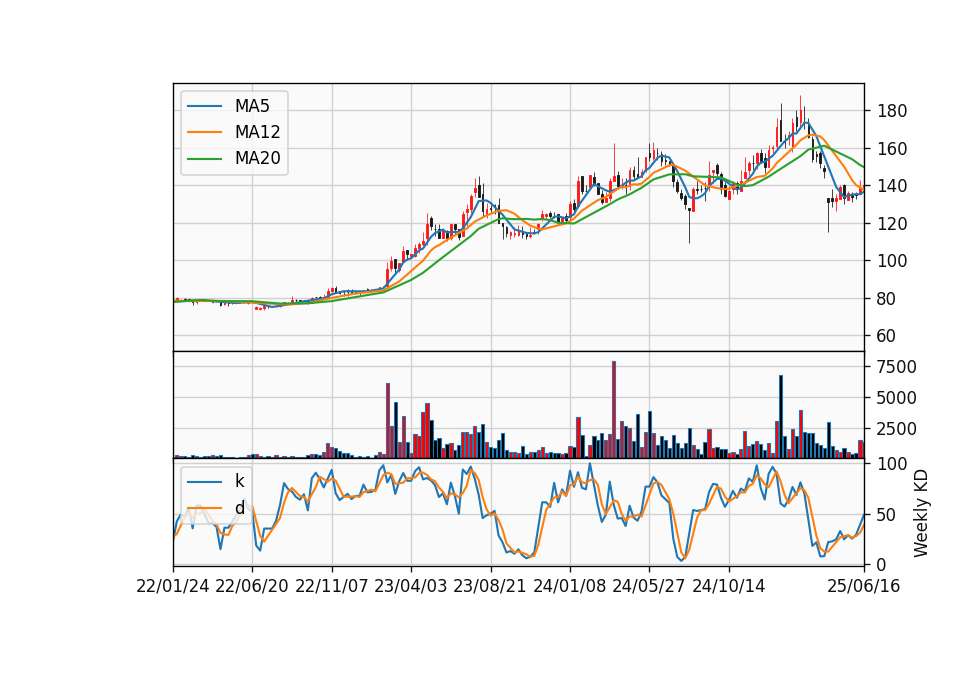
Task: Click the 7500 volume axis label
Action: (x=897, y=367)
